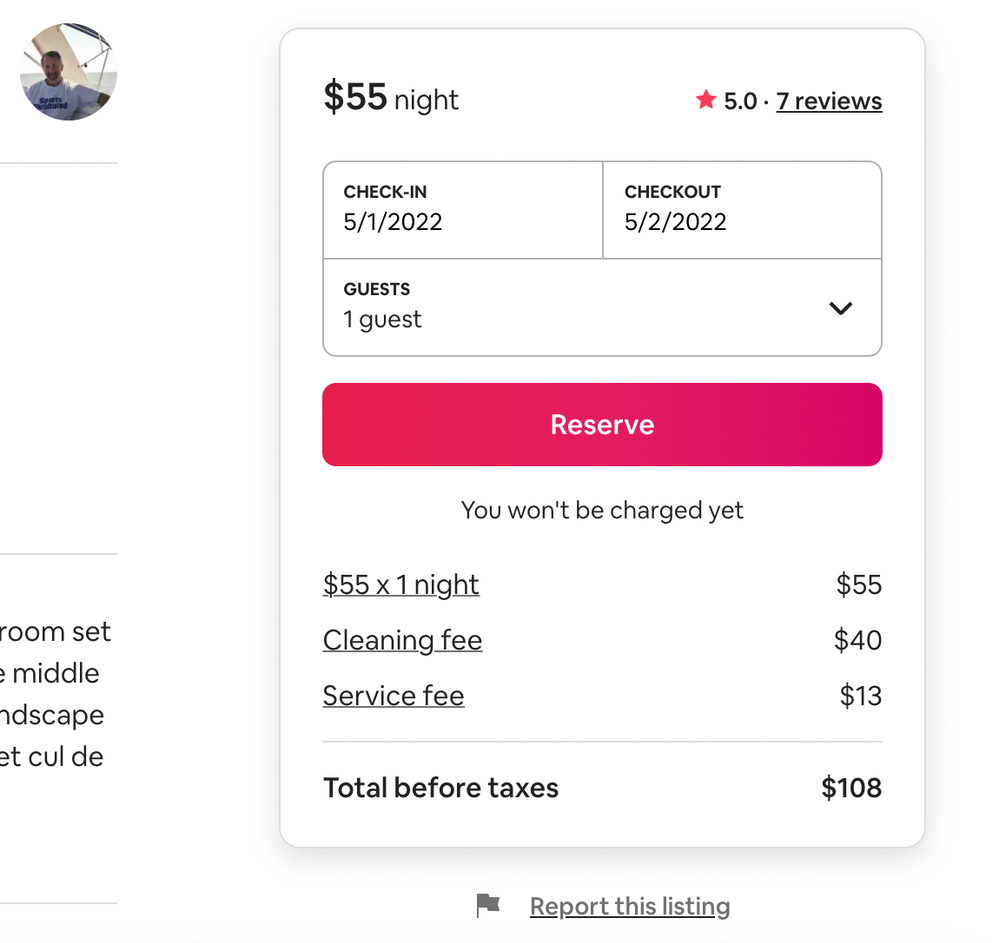Open the 7 reviews link
The image size is (999, 943).
coord(829,101)
